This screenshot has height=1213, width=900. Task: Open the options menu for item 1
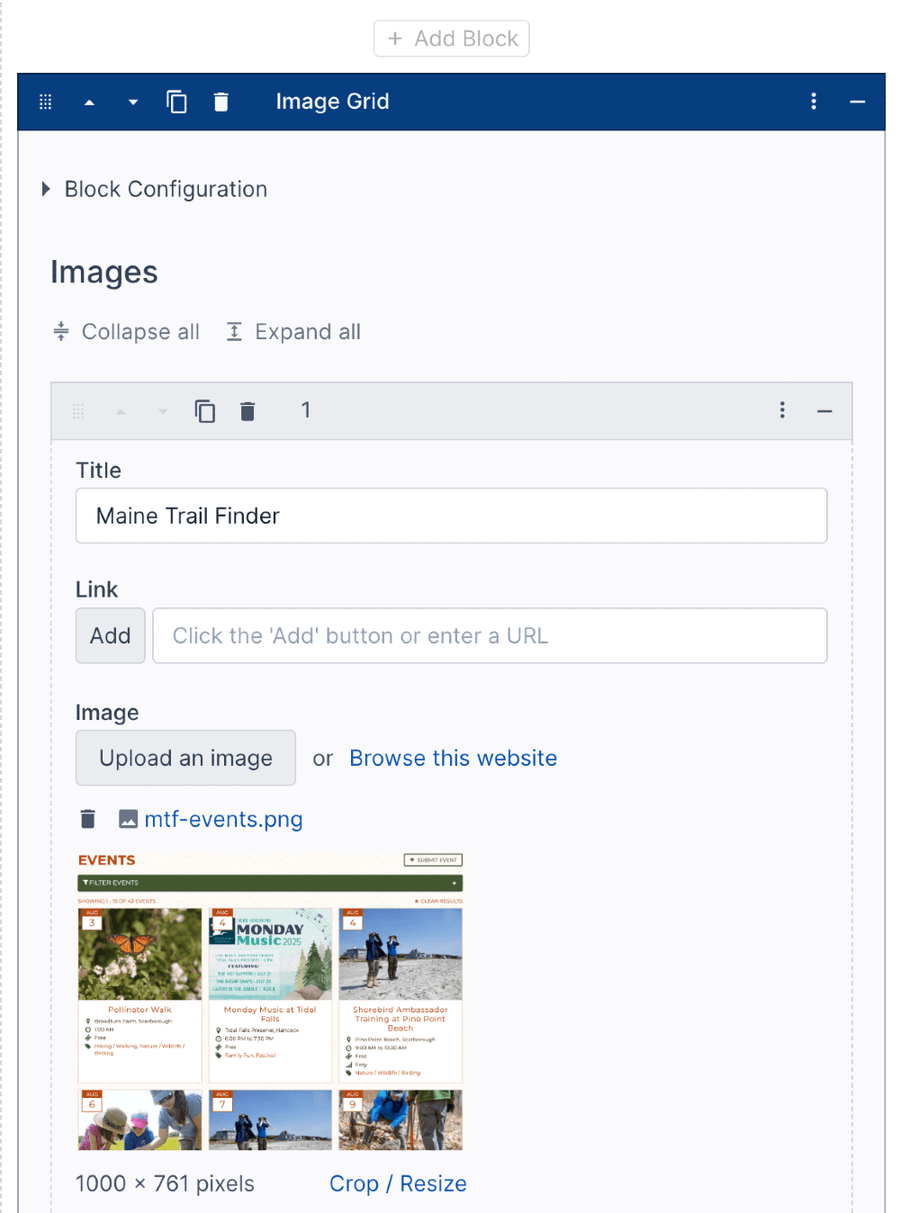point(783,410)
